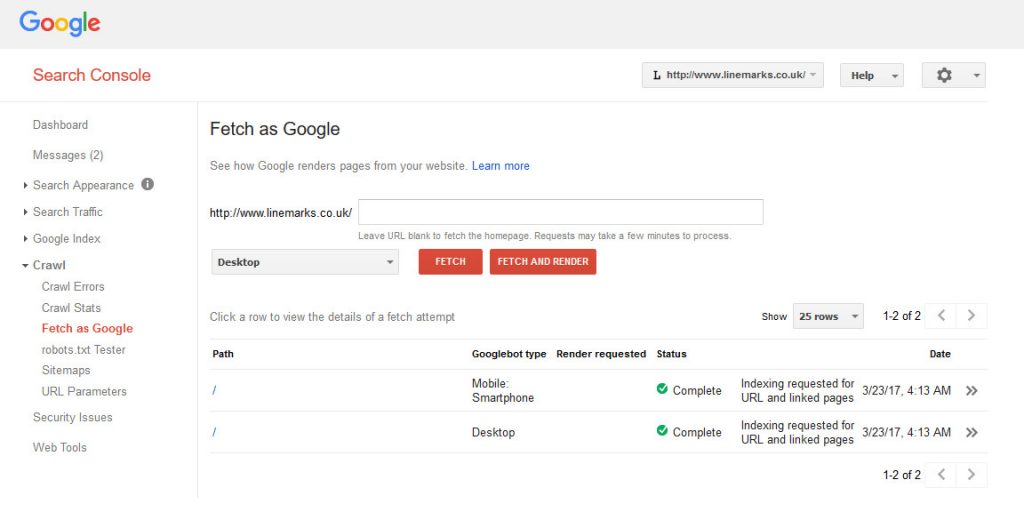The height and width of the screenshot is (528, 1024).
Task: Open Security Issues
Action: (x=72, y=418)
